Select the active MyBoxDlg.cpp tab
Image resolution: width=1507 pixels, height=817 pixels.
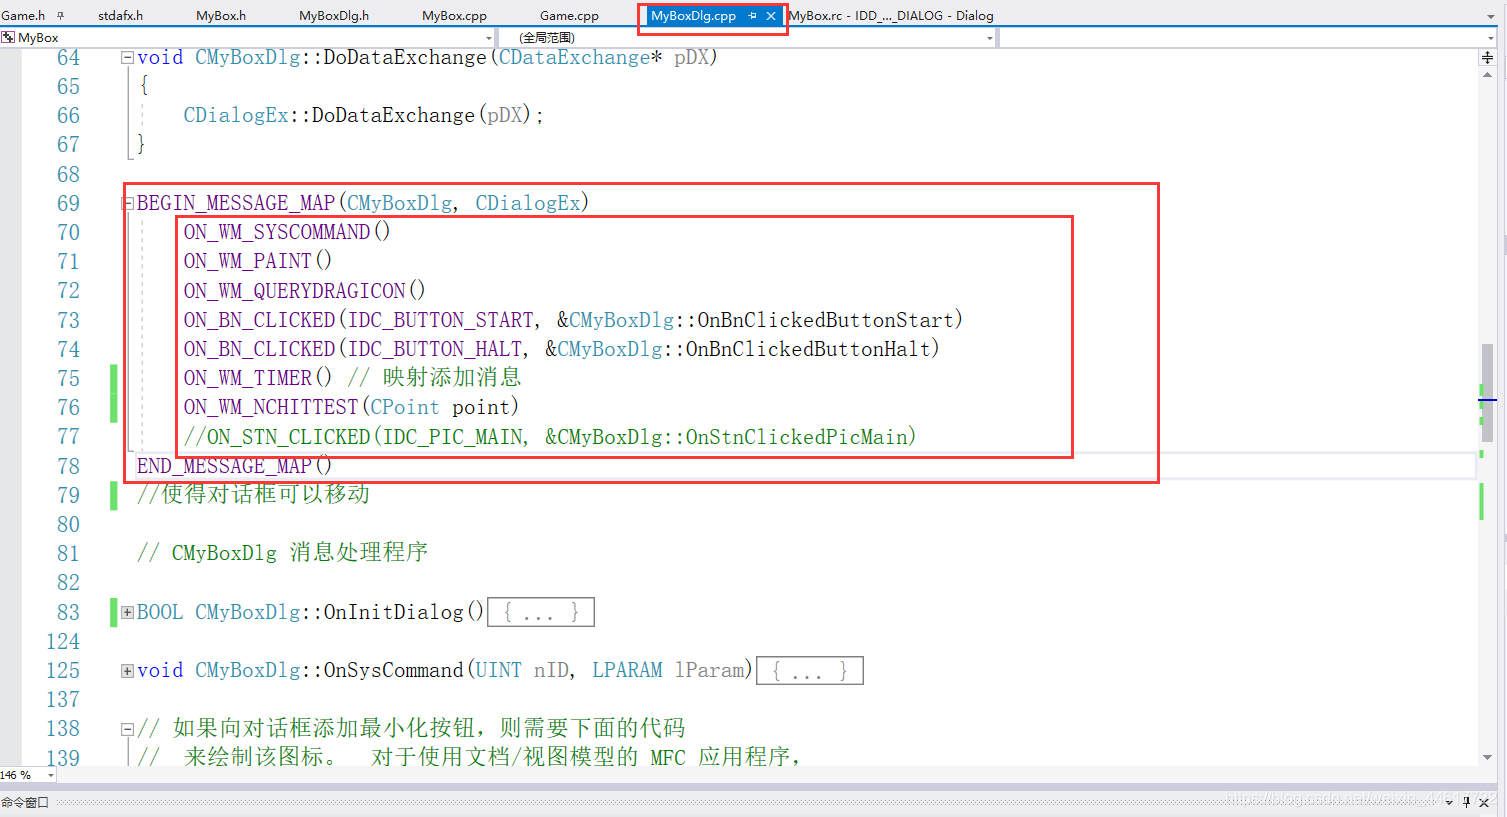(x=693, y=16)
